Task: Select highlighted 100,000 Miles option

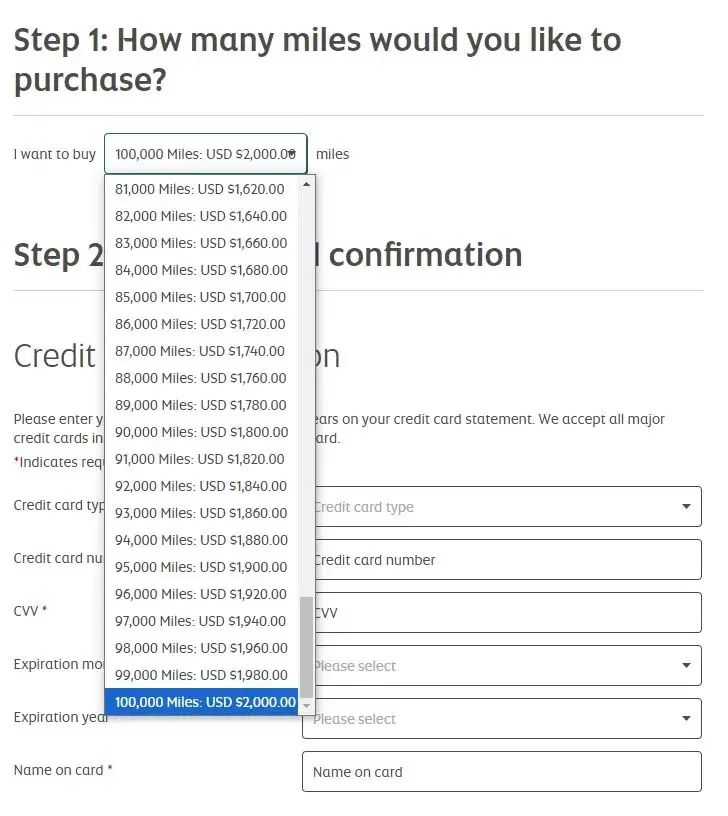Action: (x=200, y=702)
